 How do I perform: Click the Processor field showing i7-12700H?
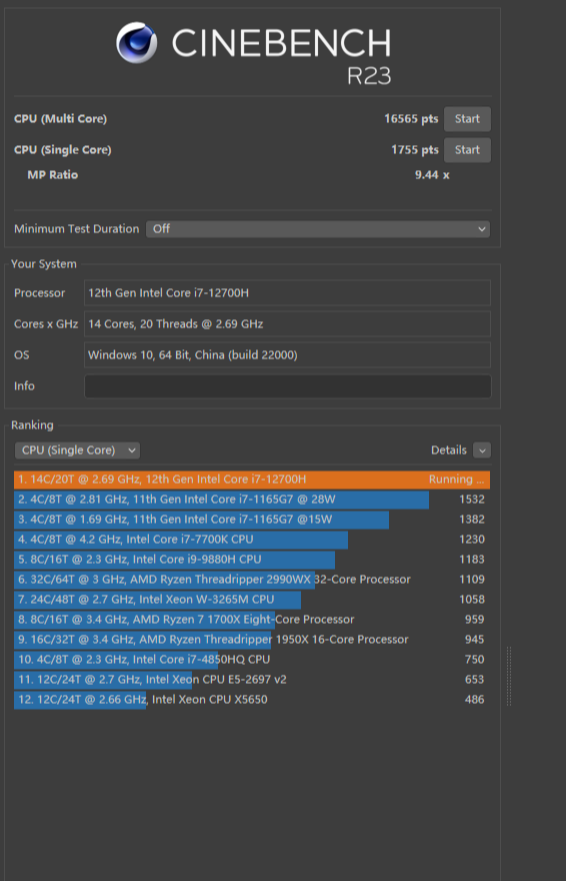tap(287, 293)
